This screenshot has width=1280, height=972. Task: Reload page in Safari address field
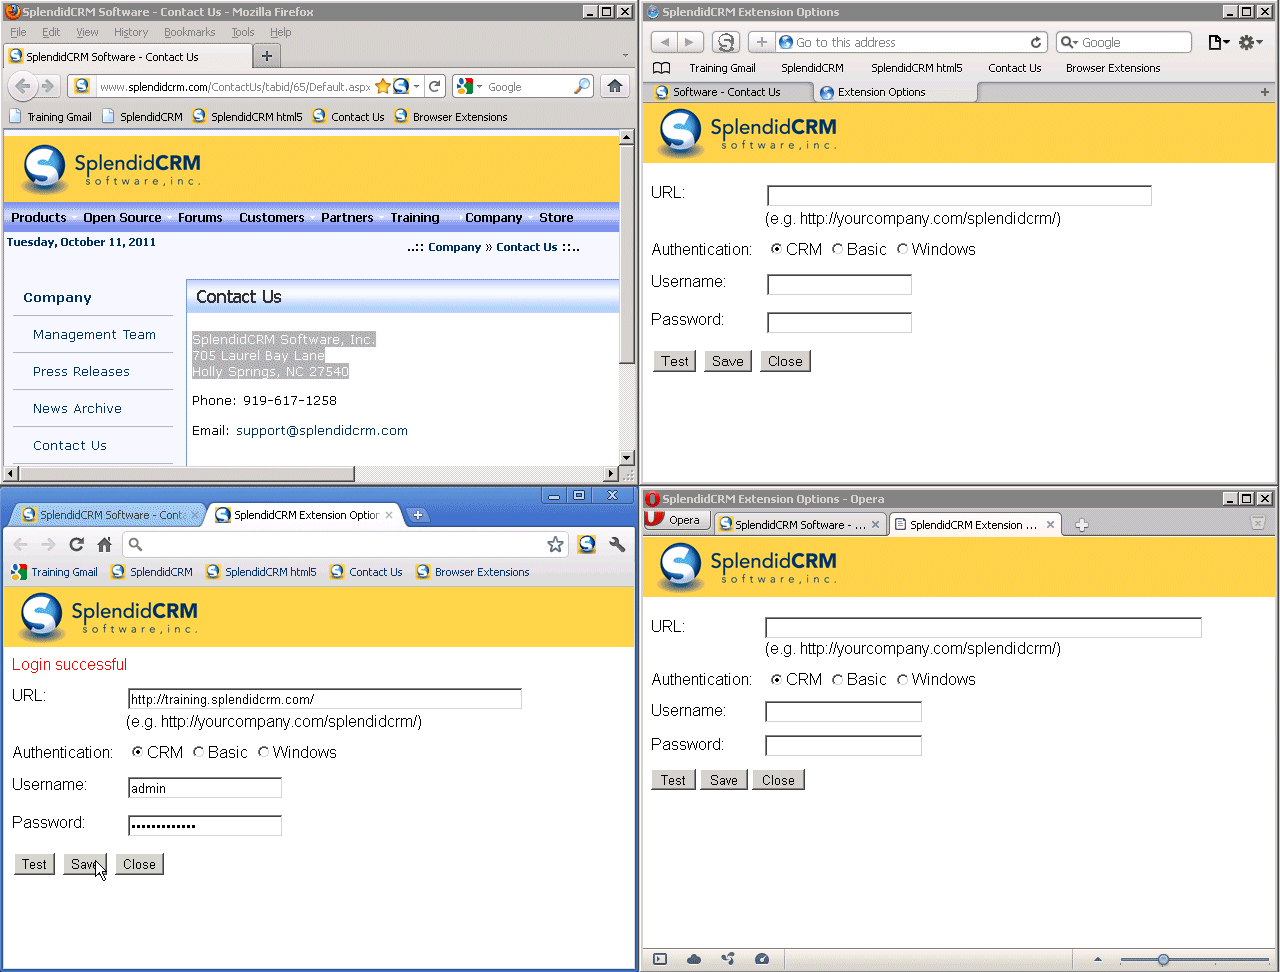(x=1036, y=42)
